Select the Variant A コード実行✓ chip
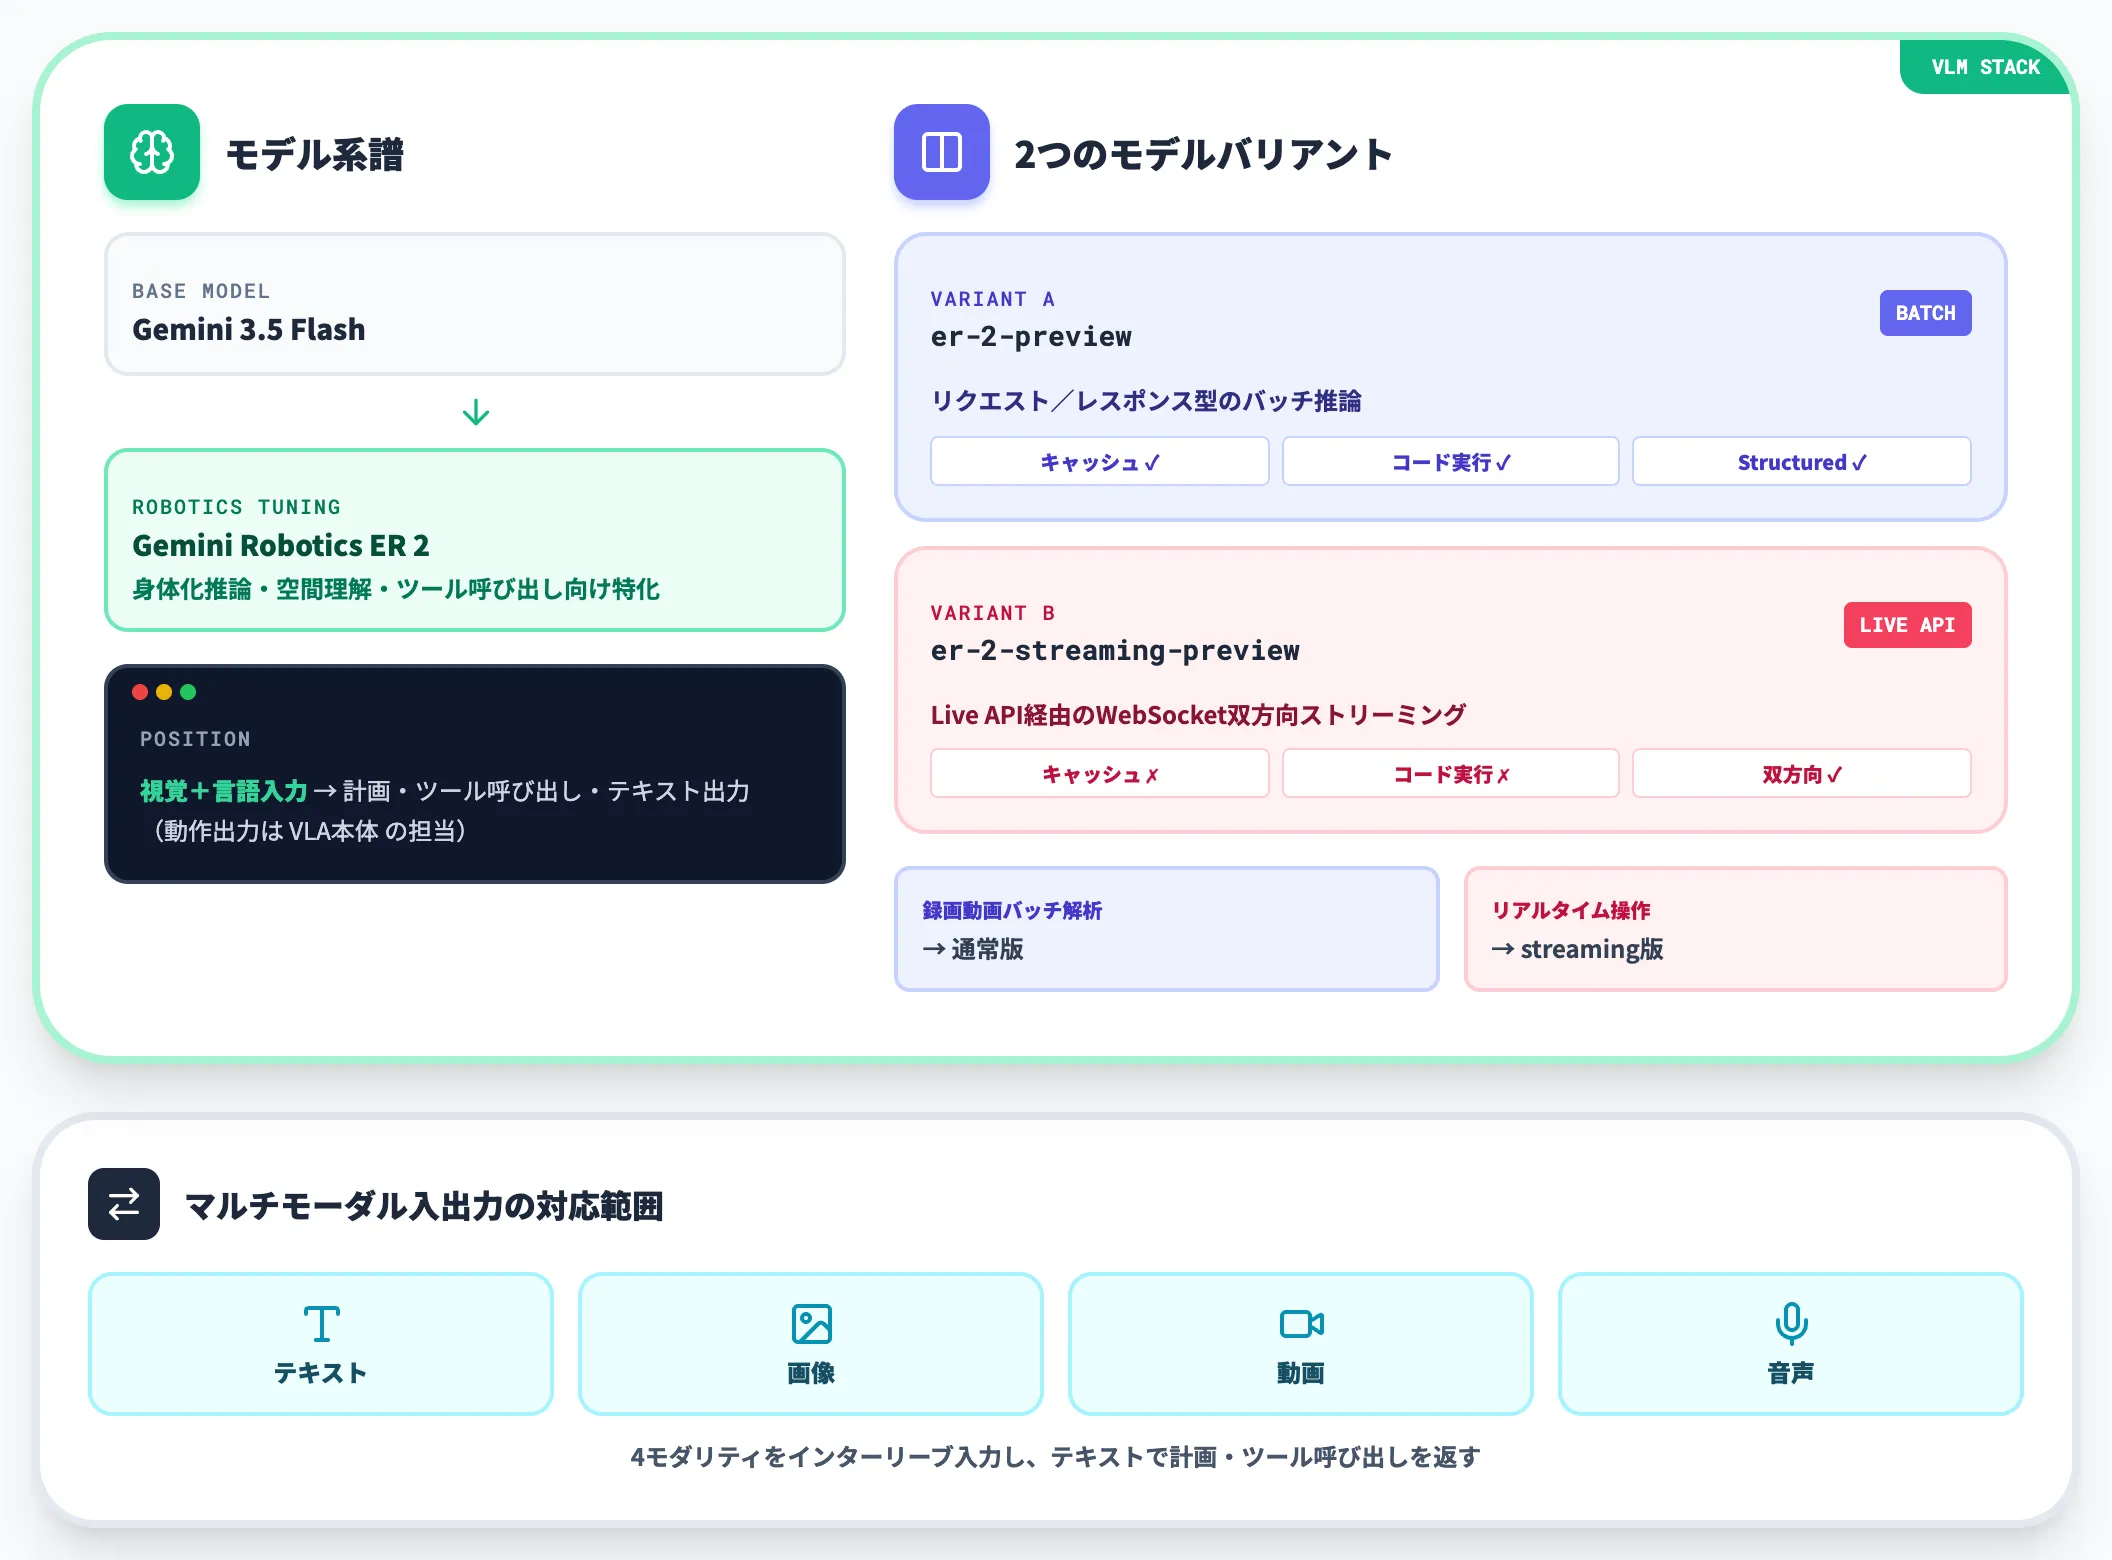Screen dimensions: 2112x1560 coord(1450,461)
